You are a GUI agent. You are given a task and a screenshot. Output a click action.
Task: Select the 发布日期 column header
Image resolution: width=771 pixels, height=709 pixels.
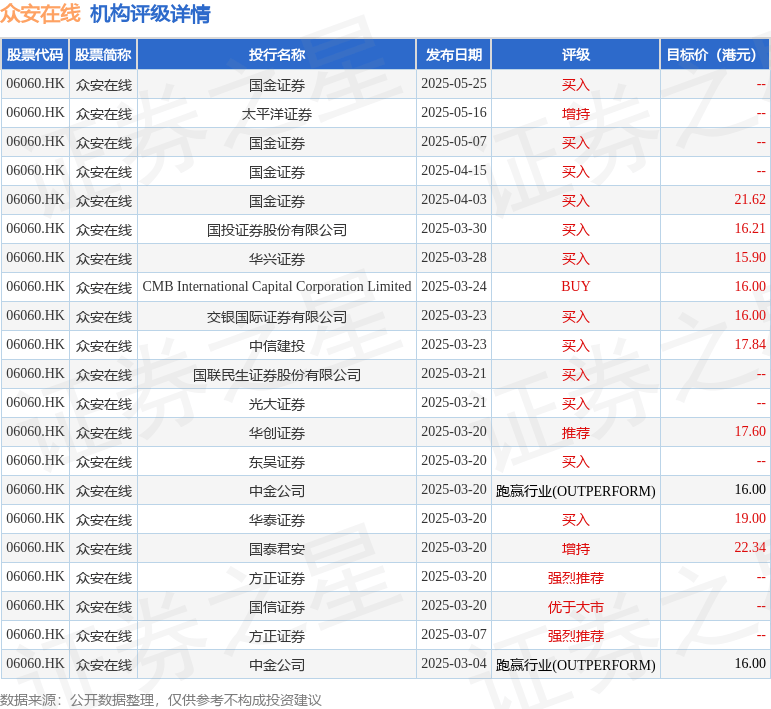[x=454, y=55]
